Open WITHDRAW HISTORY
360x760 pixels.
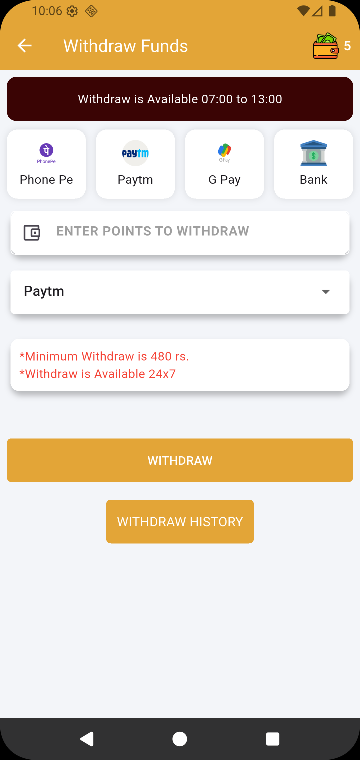tap(180, 522)
